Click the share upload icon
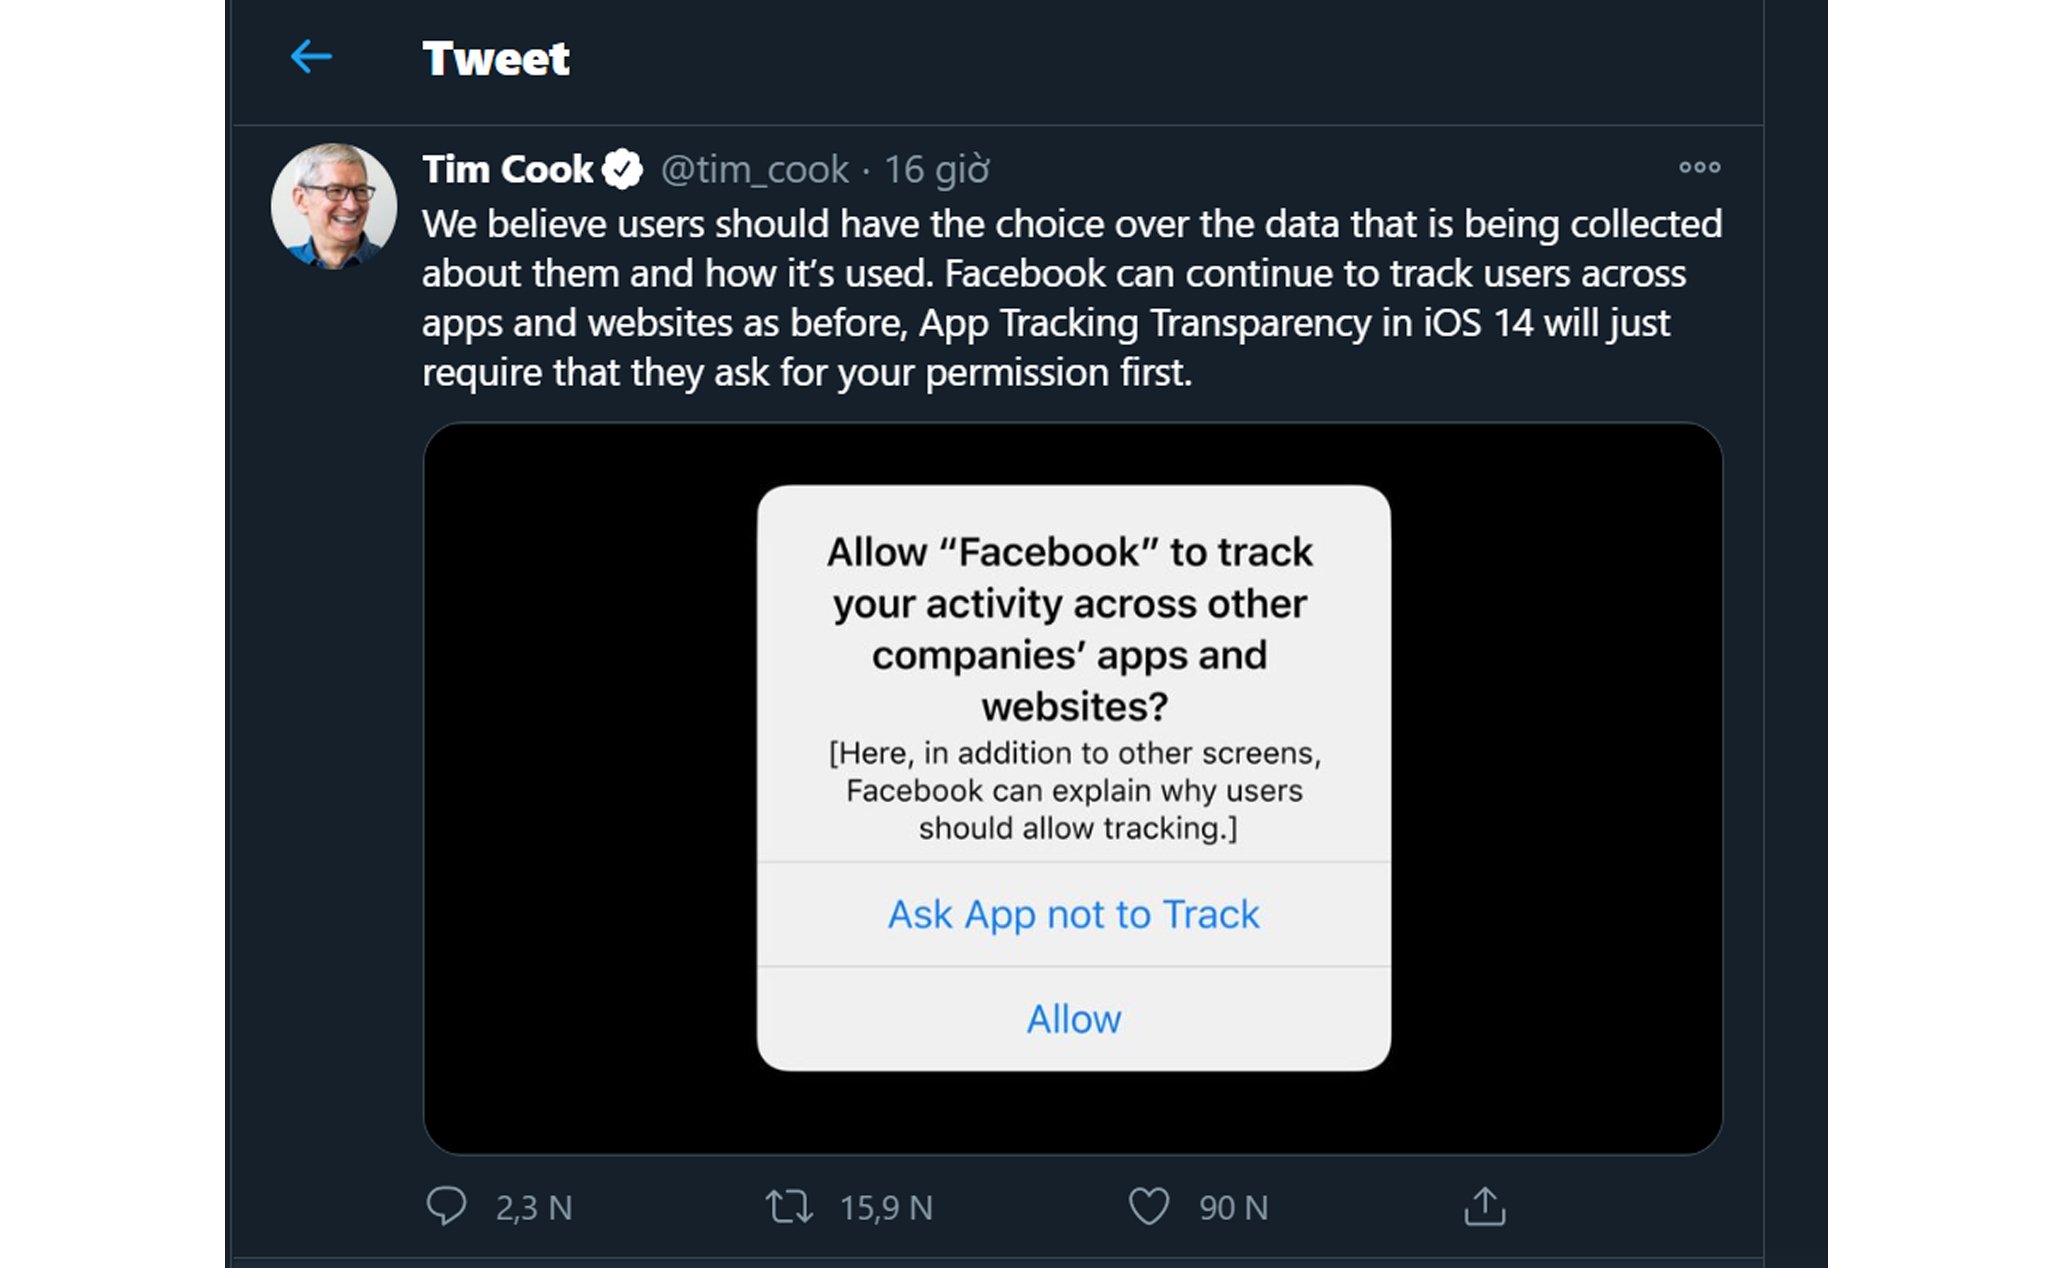The width and height of the screenshot is (2048, 1268). 1487,1207
